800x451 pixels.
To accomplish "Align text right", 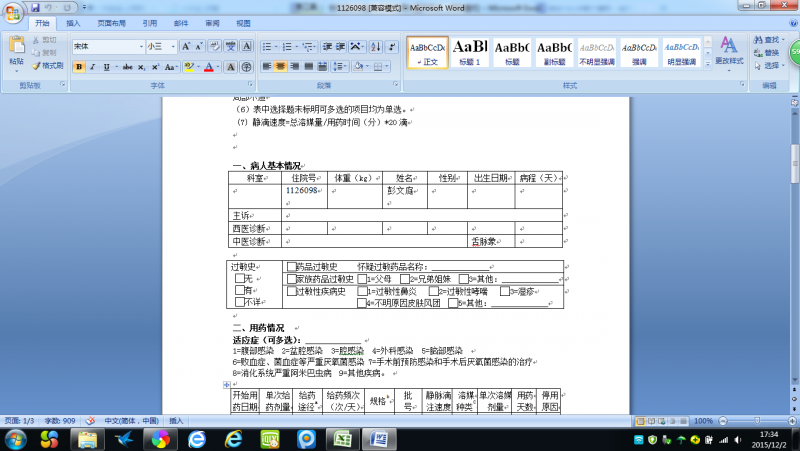I will click(294, 67).
